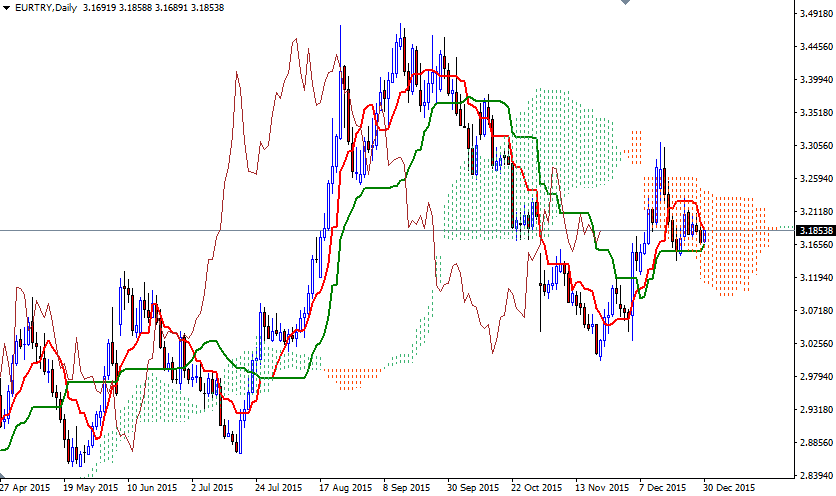
Task: Click the 17 Aug 2015 date label
Action: (x=345, y=487)
